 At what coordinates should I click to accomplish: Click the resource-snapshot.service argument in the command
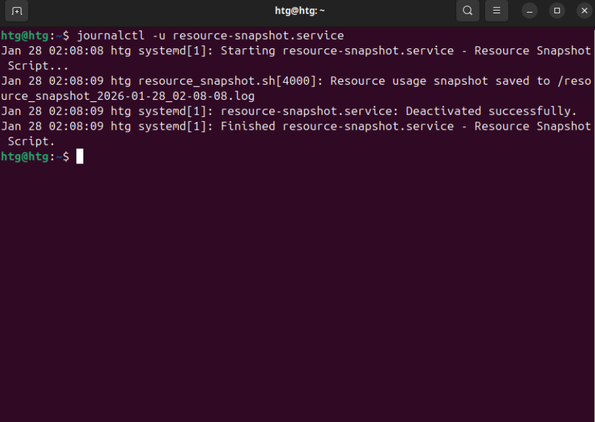(258, 36)
